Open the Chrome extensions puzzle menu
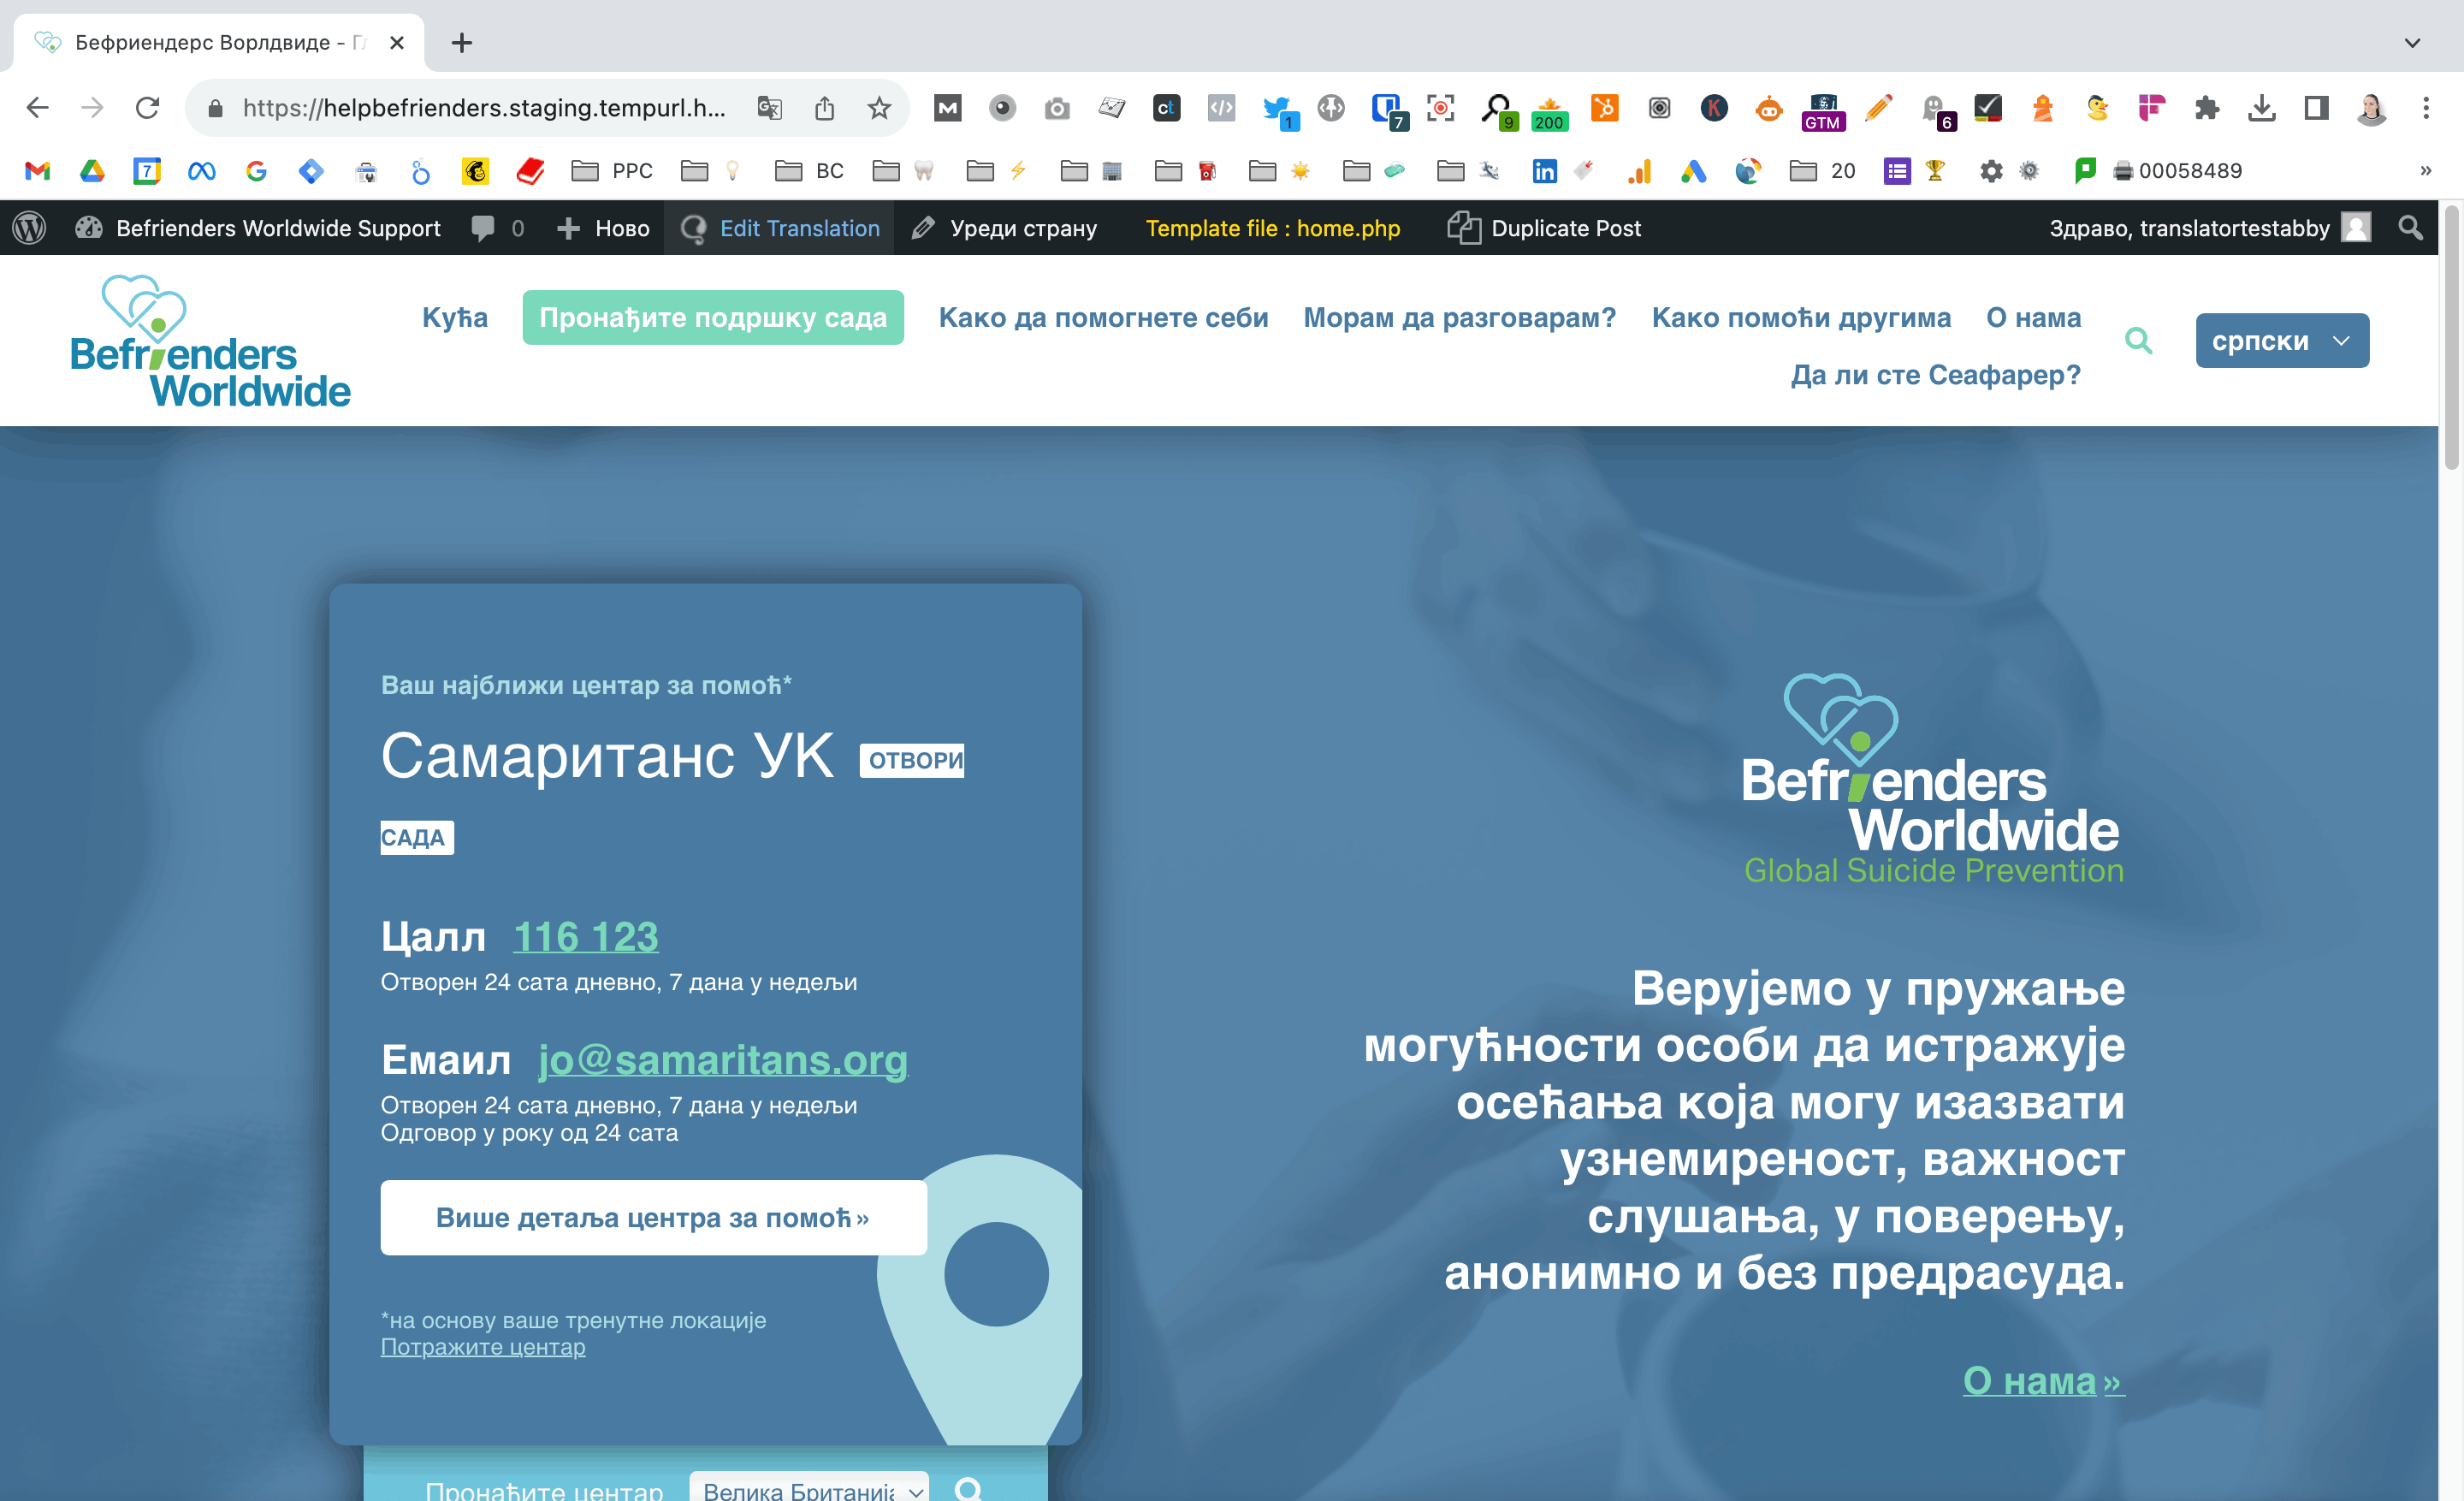The image size is (2464, 1501). [x=2206, y=108]
